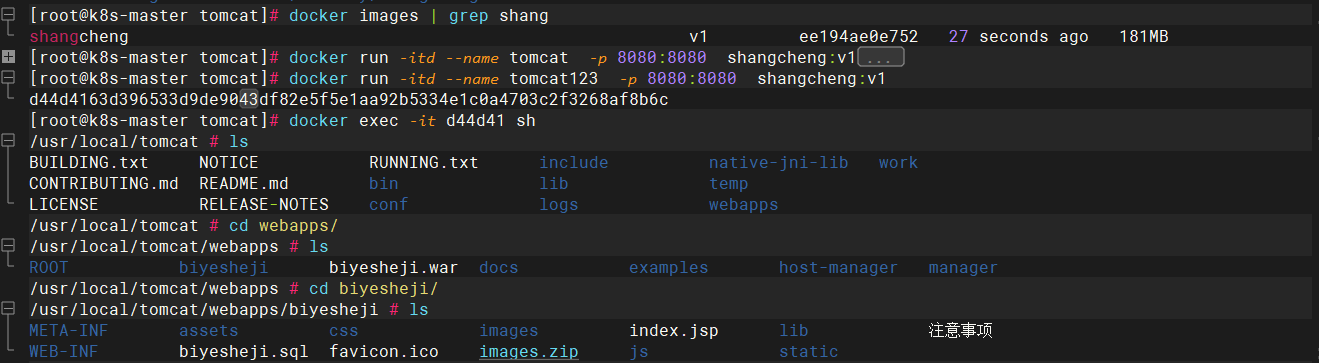Click the 注意事项 entry

coord(961,331)
